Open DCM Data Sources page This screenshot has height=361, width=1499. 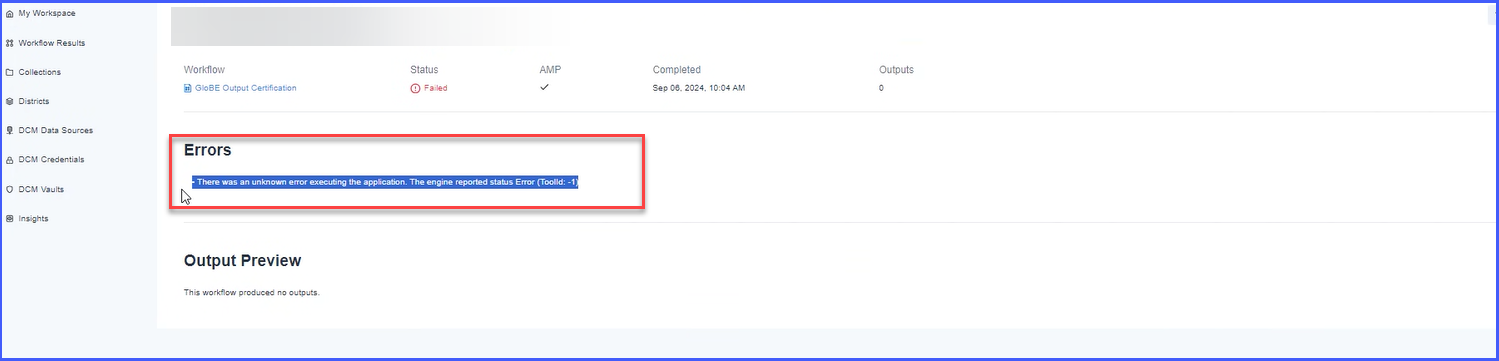pyautogui.click(x=55, y=130)
